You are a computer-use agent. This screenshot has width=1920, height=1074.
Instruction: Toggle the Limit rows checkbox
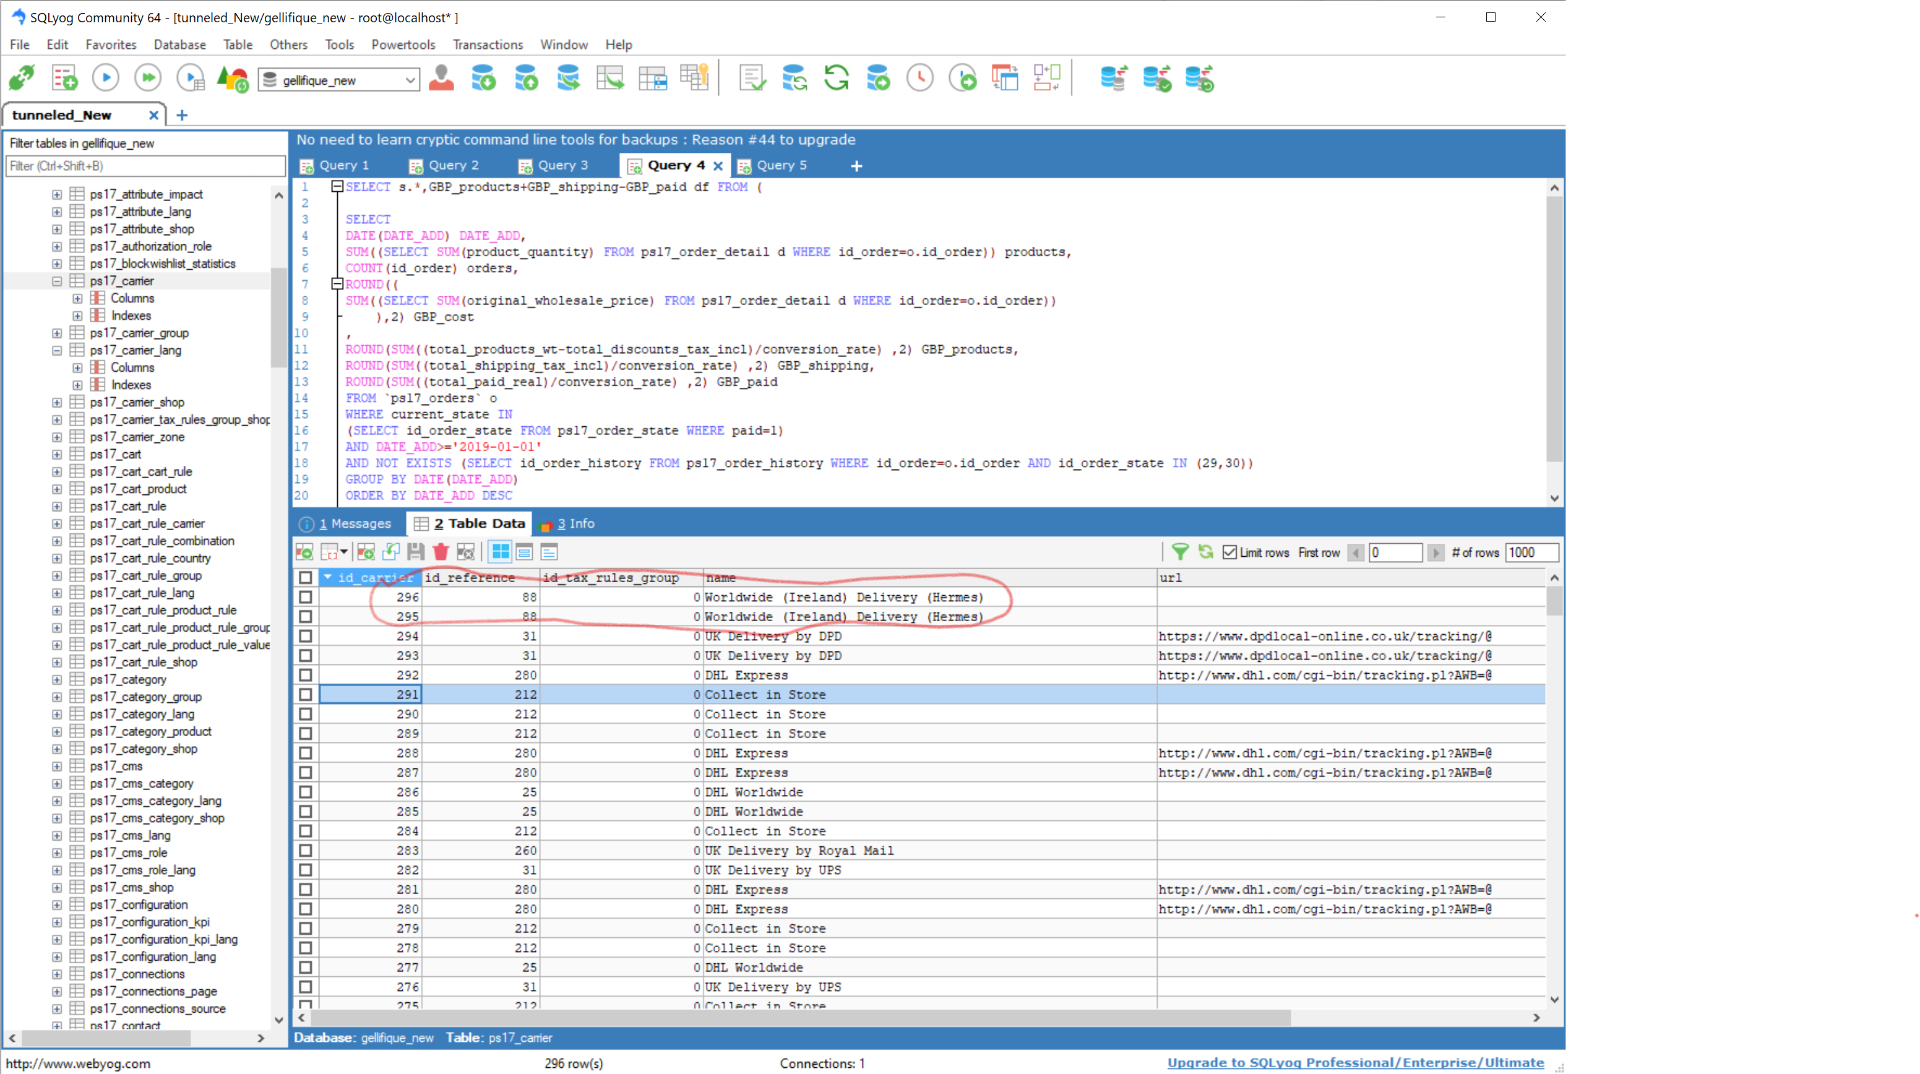[1230, 553]
